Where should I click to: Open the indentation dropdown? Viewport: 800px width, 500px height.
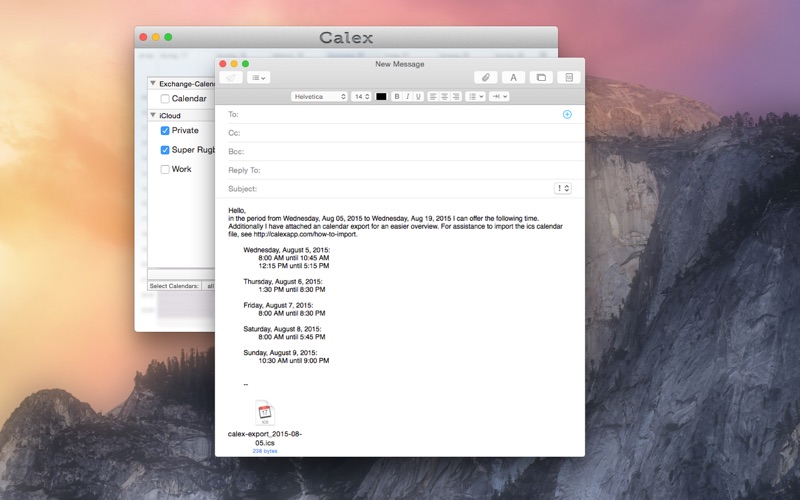[x=499, y=96]
